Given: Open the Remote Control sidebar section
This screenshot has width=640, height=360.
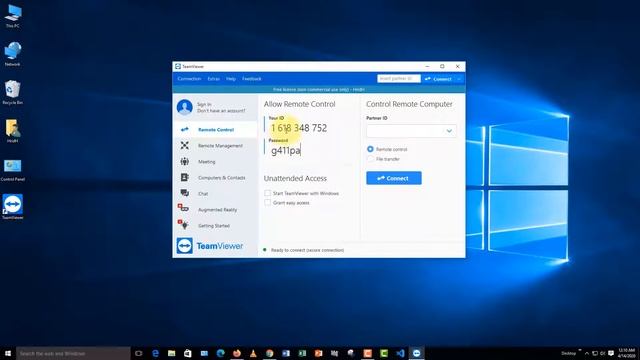Looking at the screenshot, I should pyautogui.click(x=216, y=130).
